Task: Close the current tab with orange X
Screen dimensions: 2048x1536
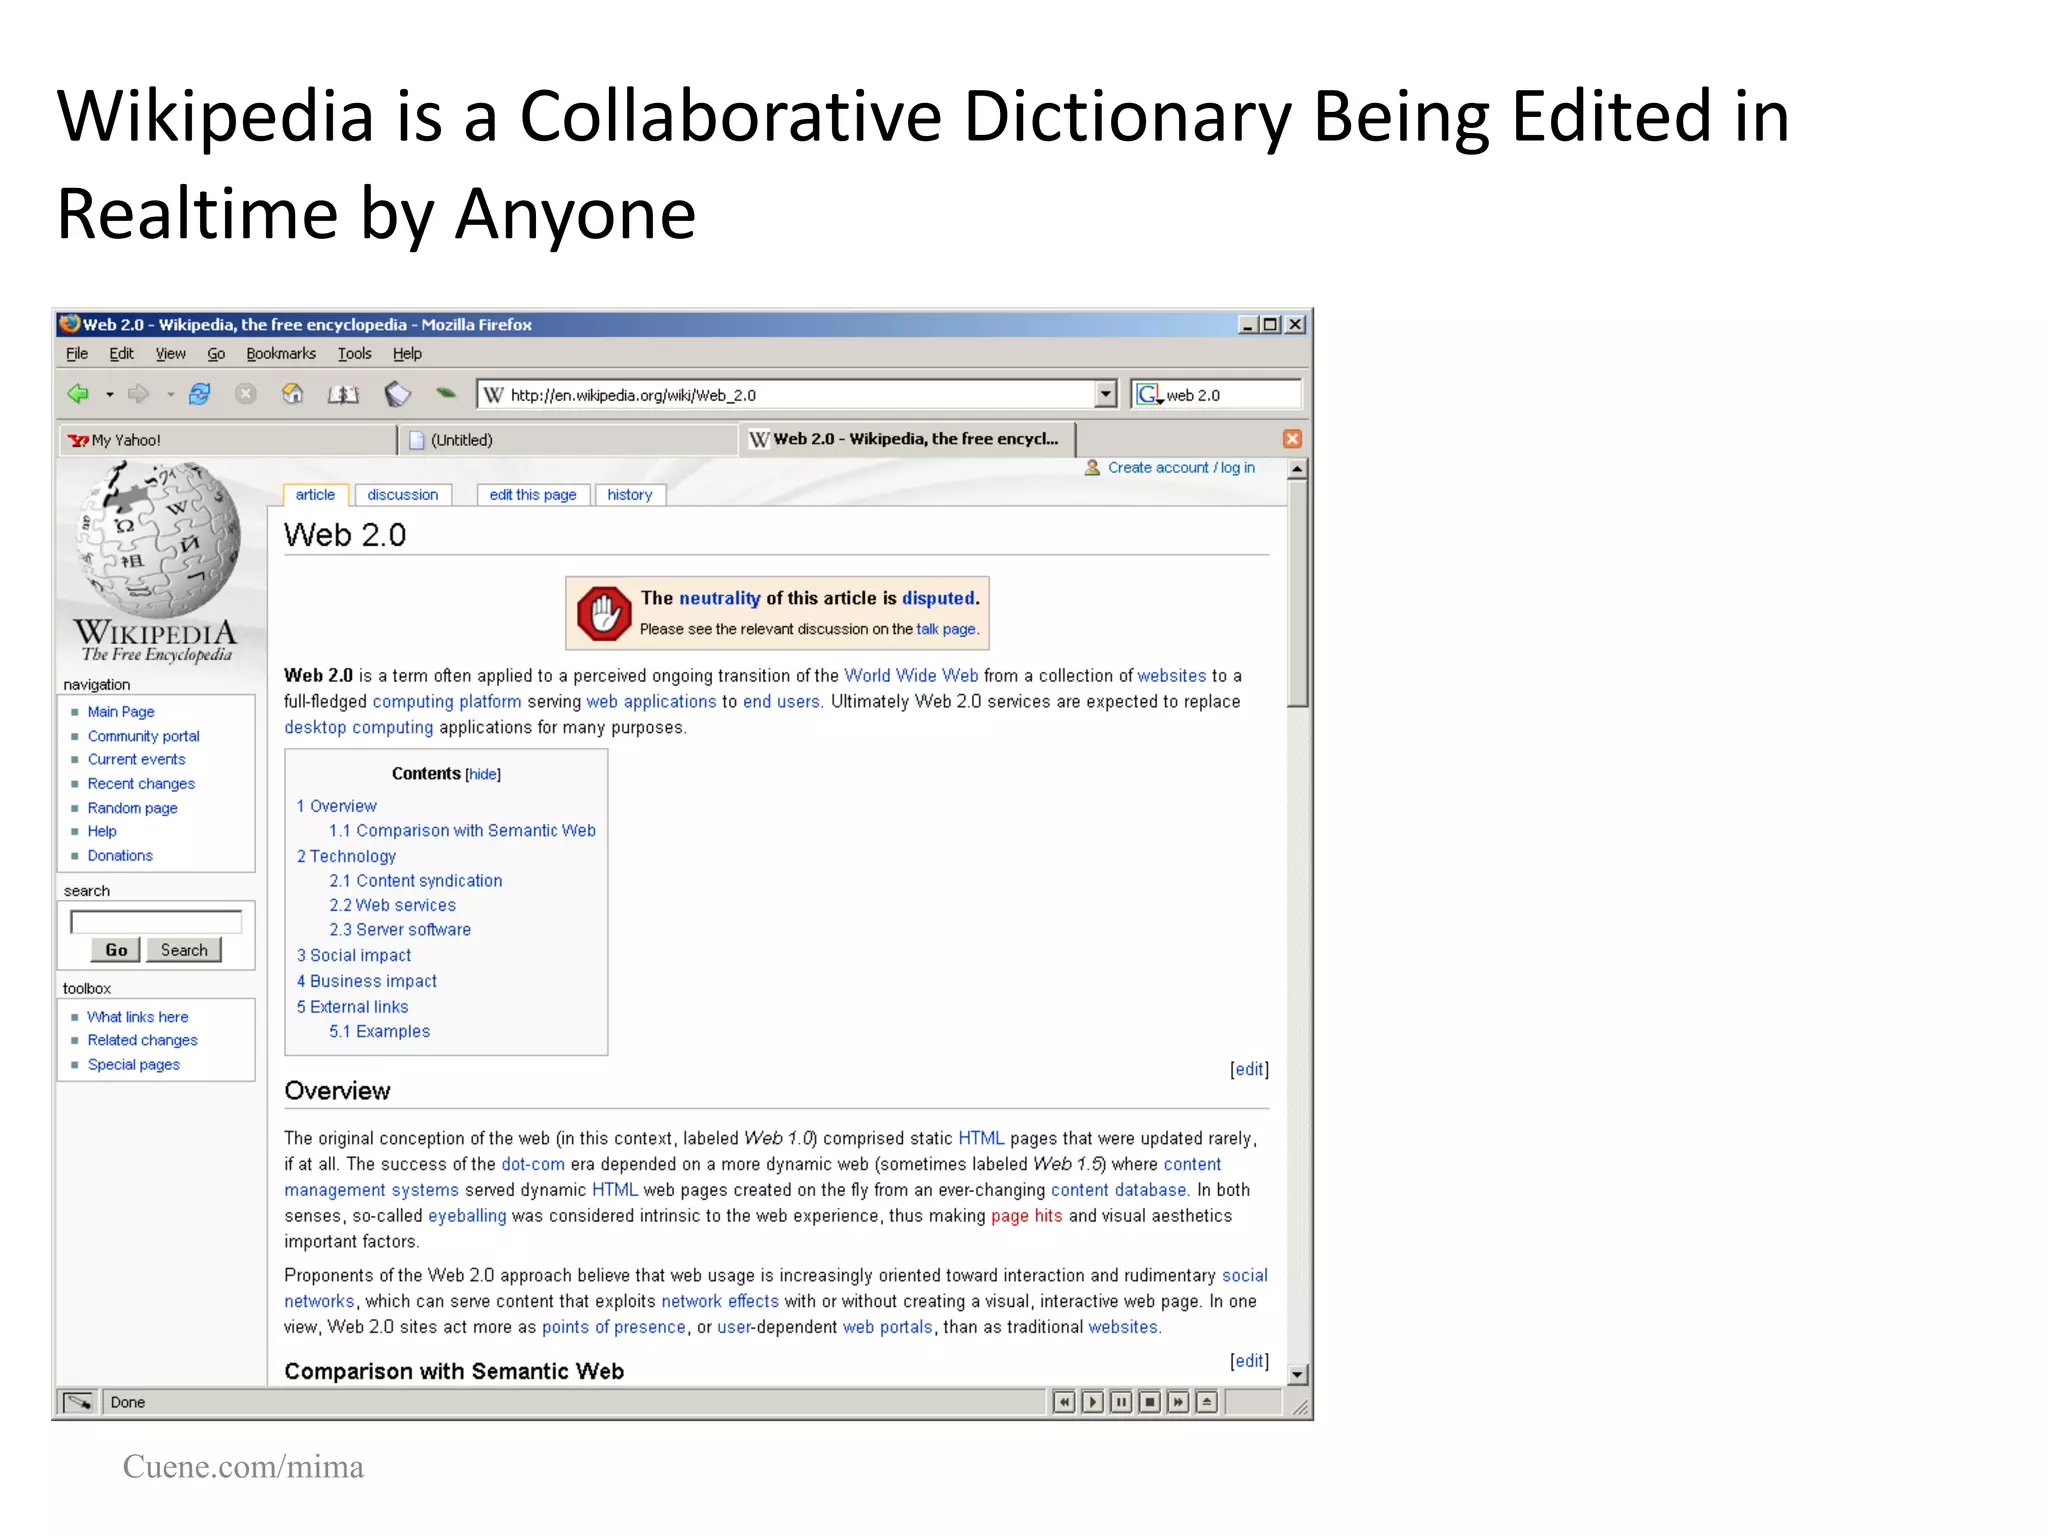Action: tap(1292, 439)
